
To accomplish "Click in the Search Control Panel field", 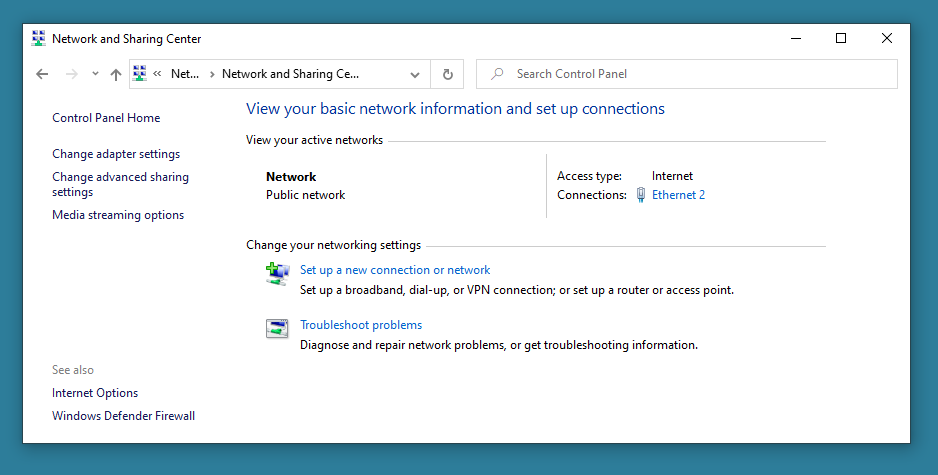I will coord(700,74).
